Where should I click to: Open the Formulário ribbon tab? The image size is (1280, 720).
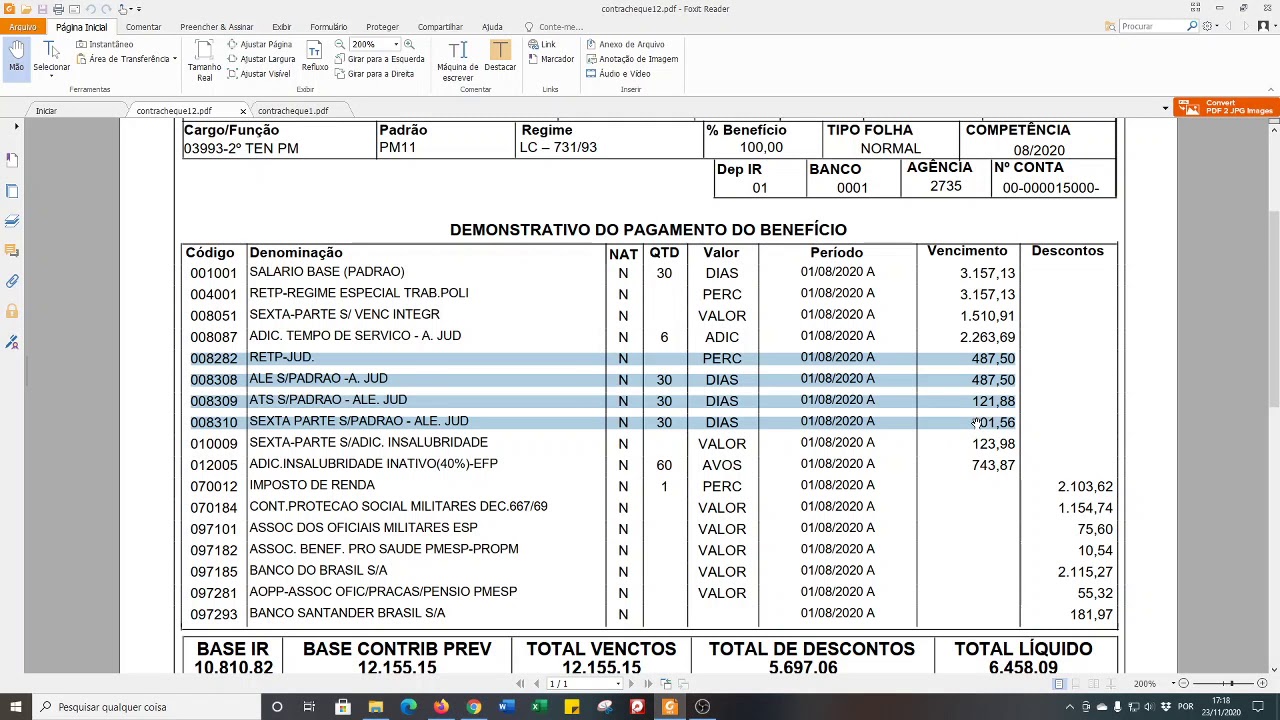click(x=328, y=27)
